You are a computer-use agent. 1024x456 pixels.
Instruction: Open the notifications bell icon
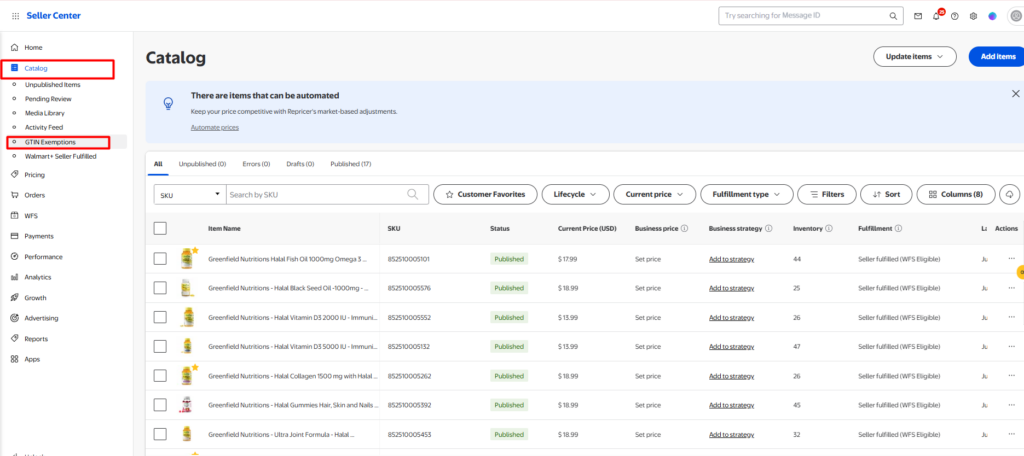click(x=936, y=16)
